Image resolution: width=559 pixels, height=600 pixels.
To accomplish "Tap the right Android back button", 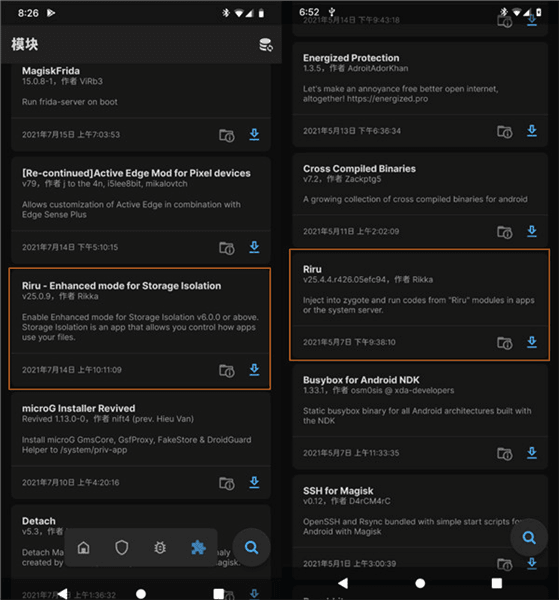I will click(343, 583).
